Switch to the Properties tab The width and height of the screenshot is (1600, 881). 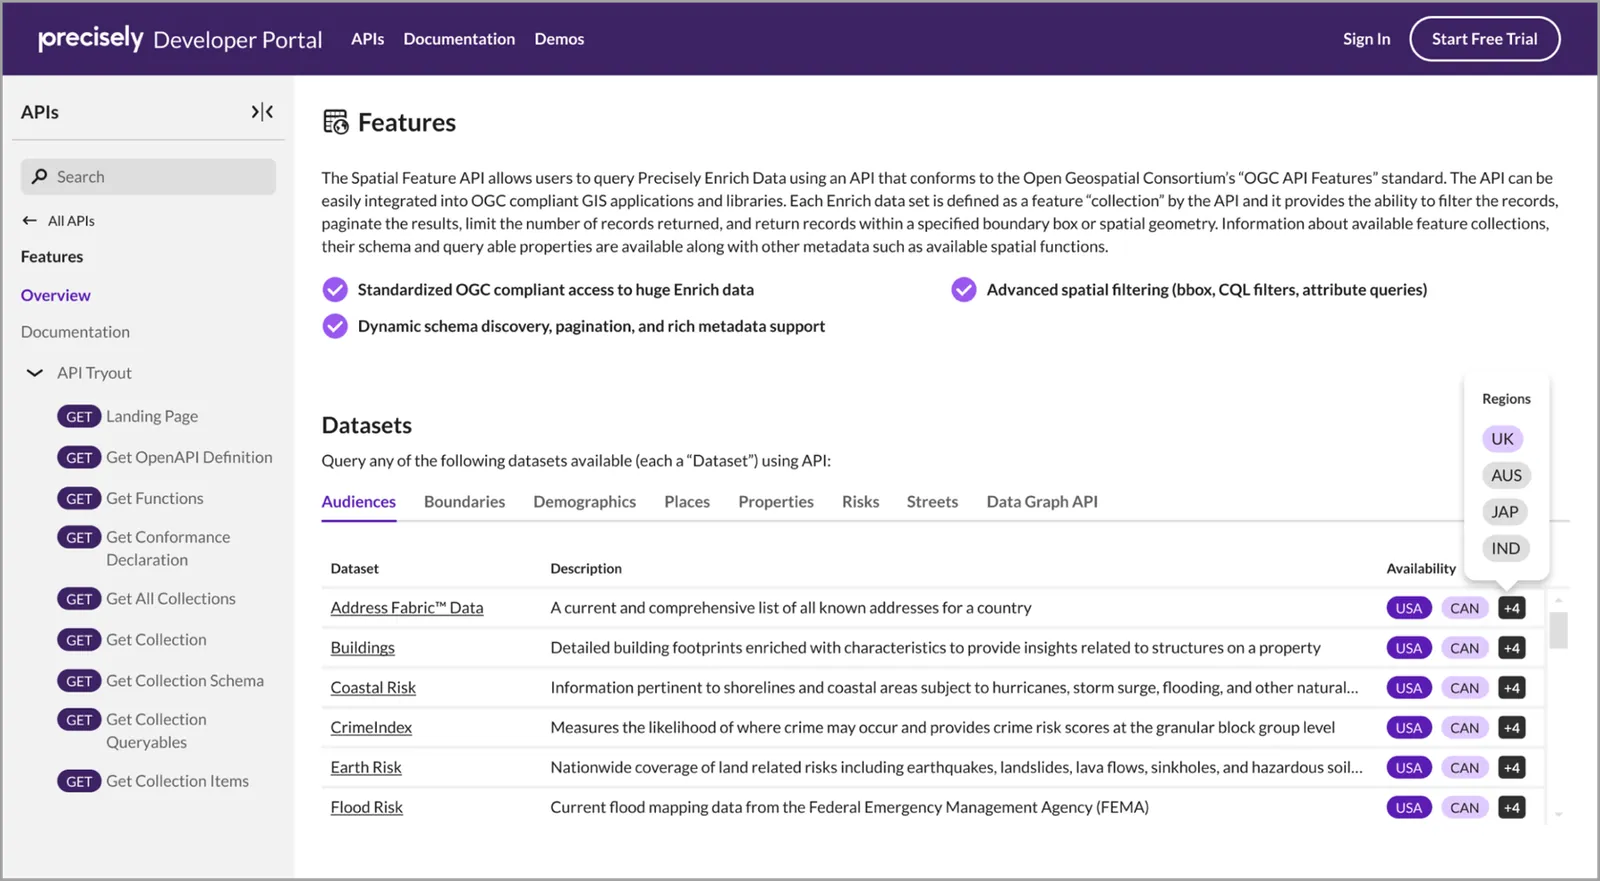[776, 502]
